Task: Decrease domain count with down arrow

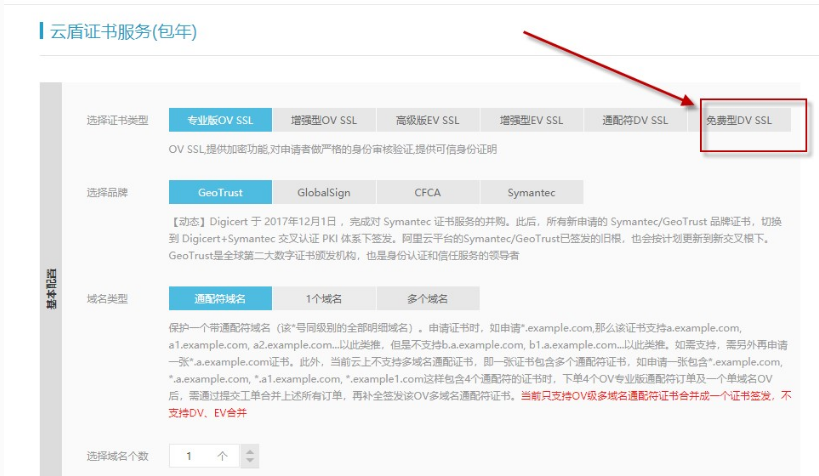Action: point(250,461)
